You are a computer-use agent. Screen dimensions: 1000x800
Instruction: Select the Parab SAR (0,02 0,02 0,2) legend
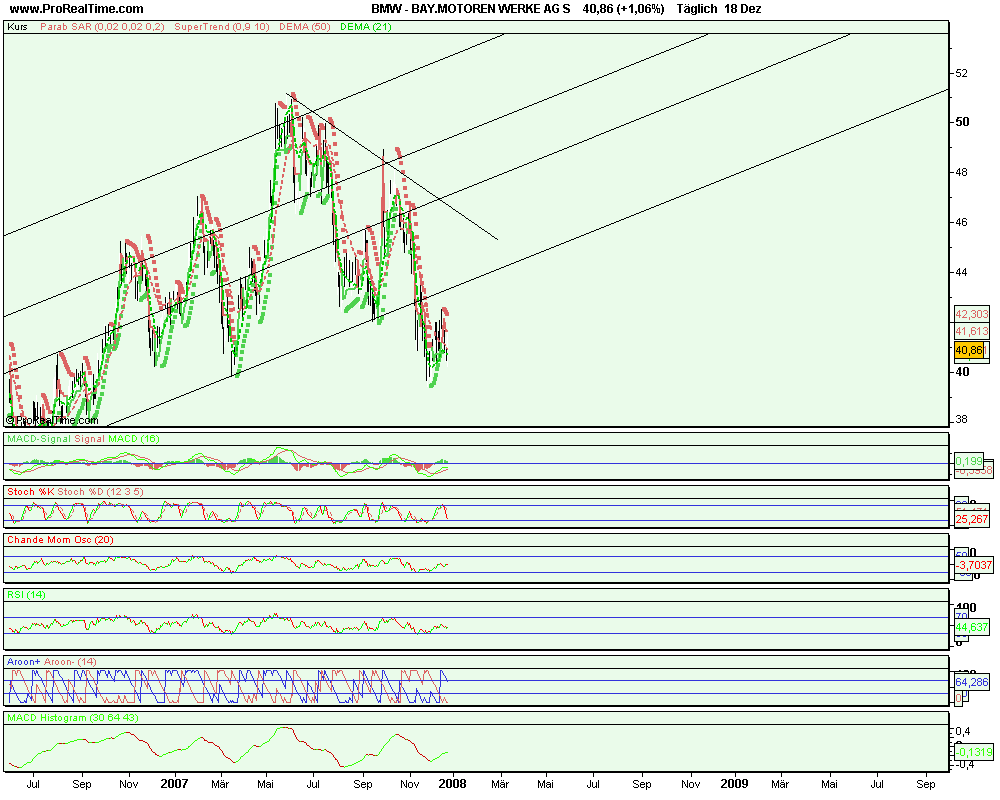point(102,27)
